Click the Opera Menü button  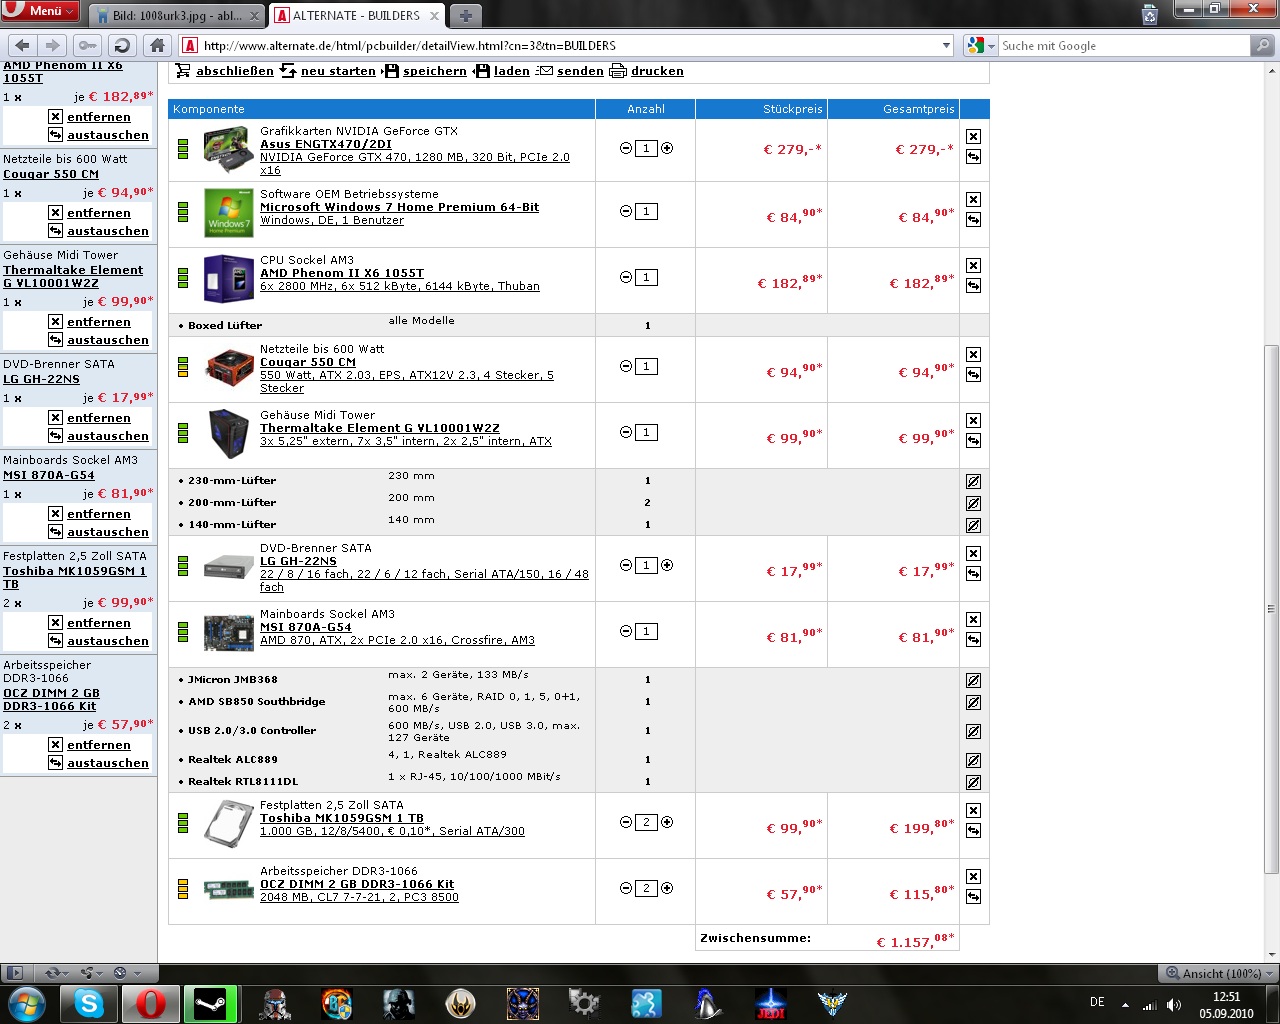tap(40, 11)
